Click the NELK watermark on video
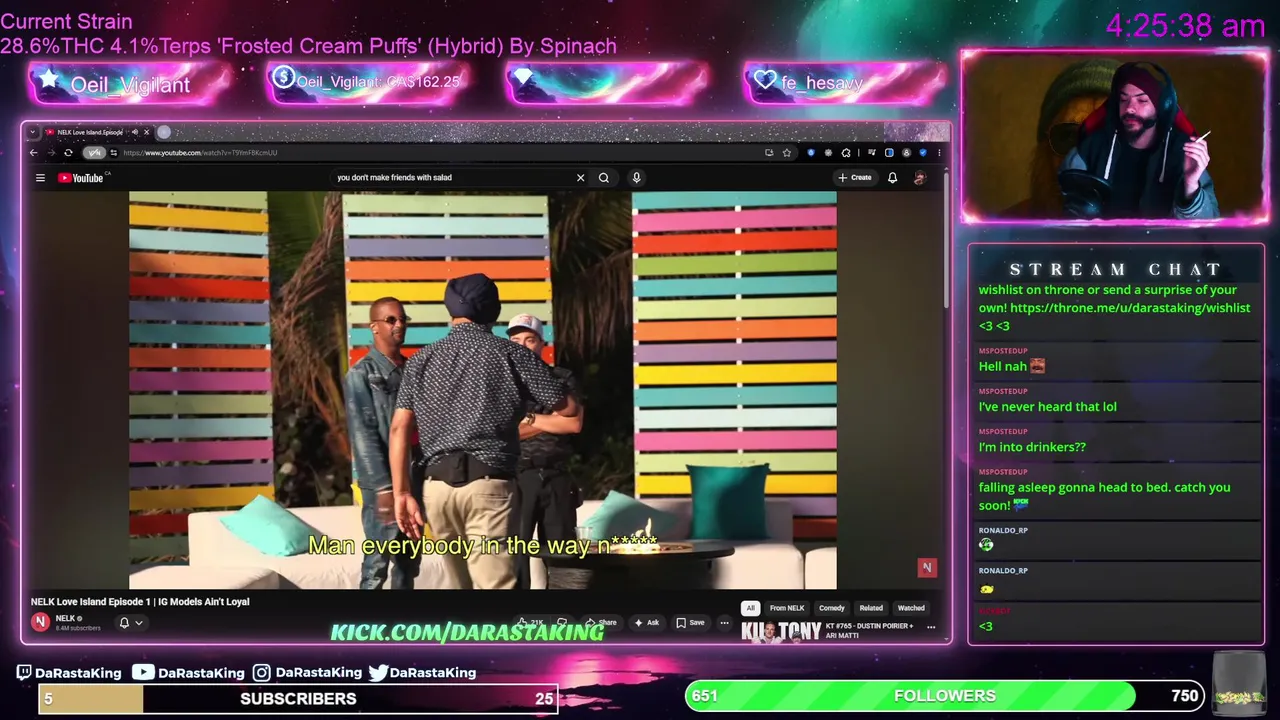The height and width of the screenshot is (720, 1280). pyautogui.click(x=927, y=568)
